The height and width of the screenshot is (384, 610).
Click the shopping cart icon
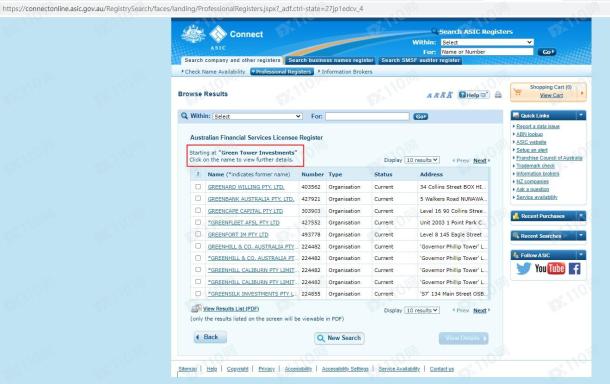[x=517, y=92]
